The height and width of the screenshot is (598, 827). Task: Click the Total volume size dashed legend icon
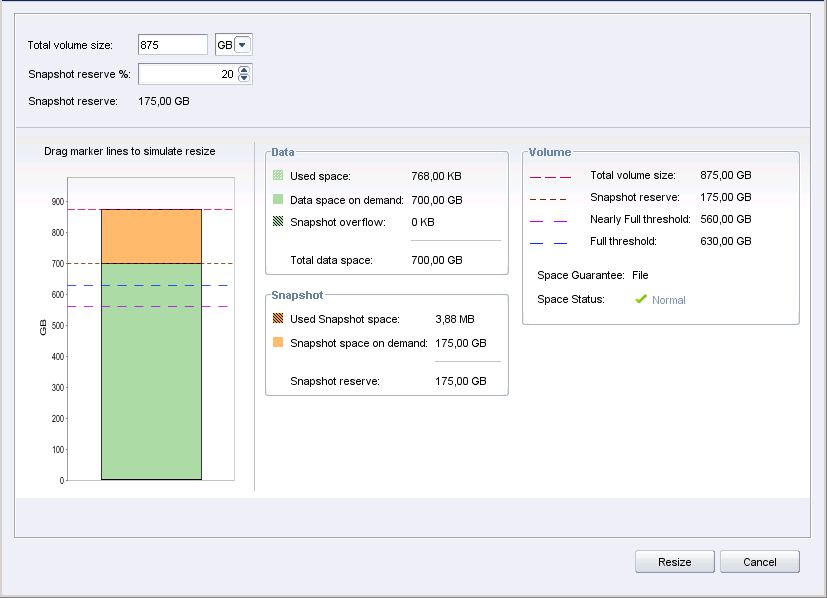552,176
